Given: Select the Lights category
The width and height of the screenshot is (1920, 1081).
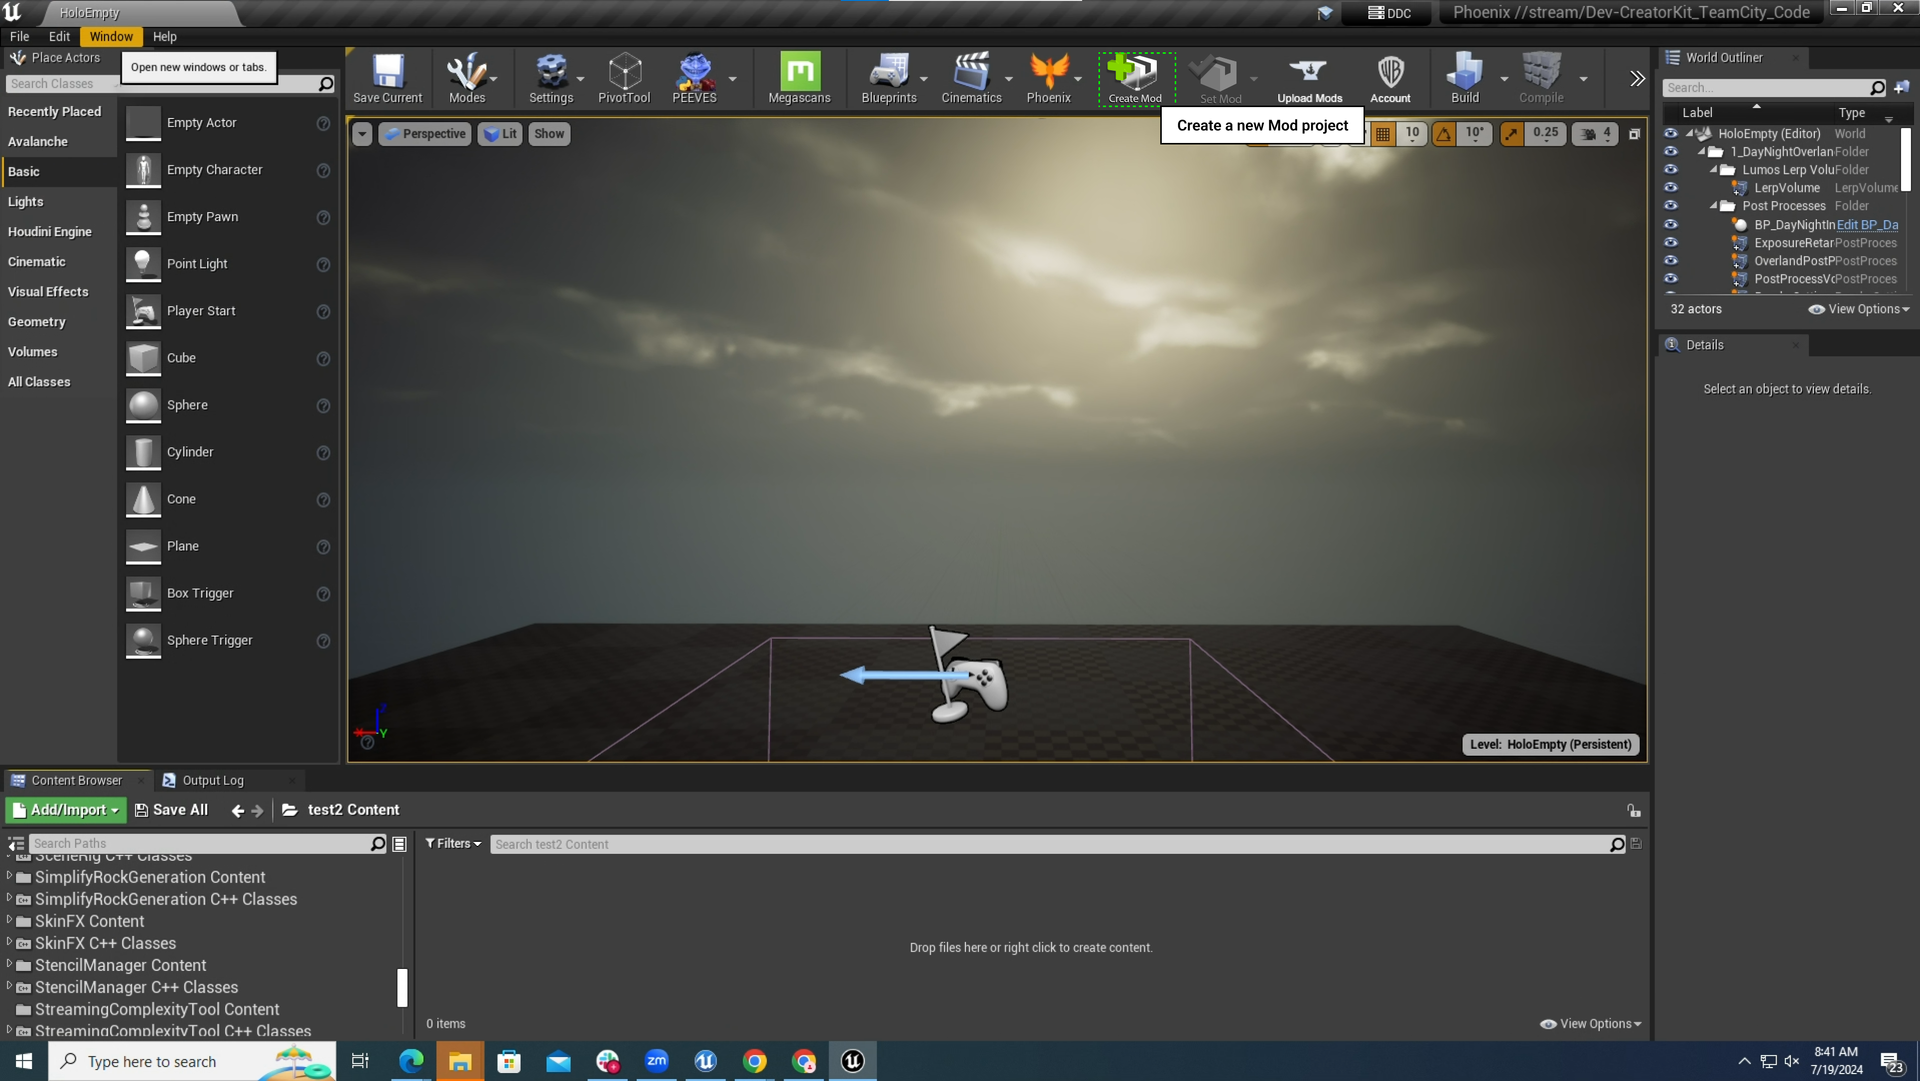Looking at the screenshot, I should (26, 201).
